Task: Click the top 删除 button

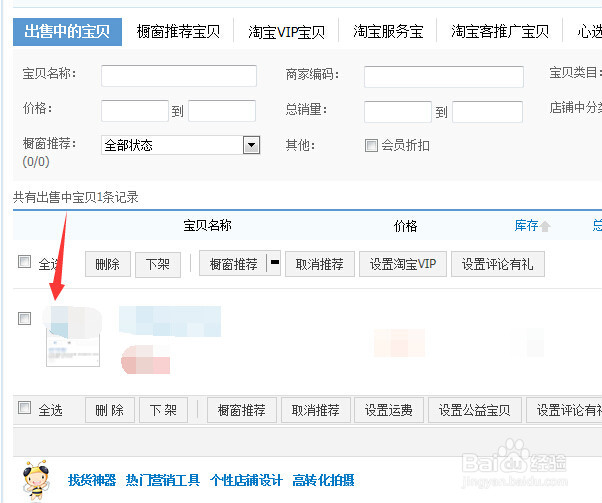Action: coord(108,264)
